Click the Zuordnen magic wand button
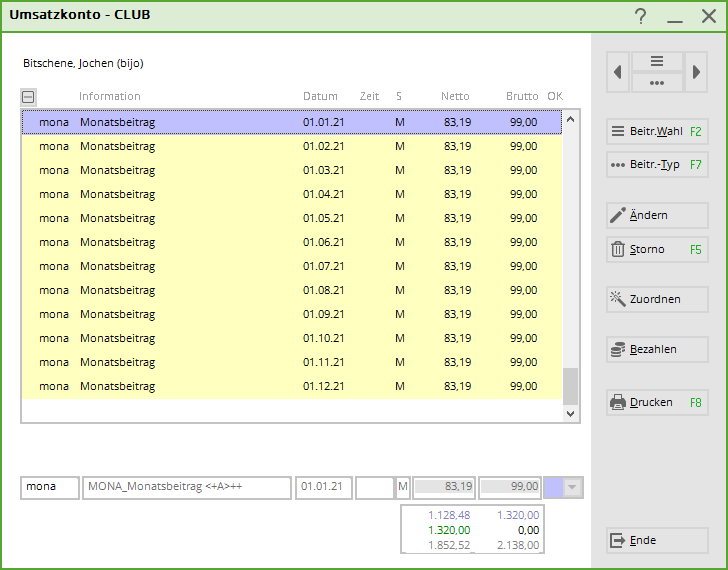 (x=657, y=299)
